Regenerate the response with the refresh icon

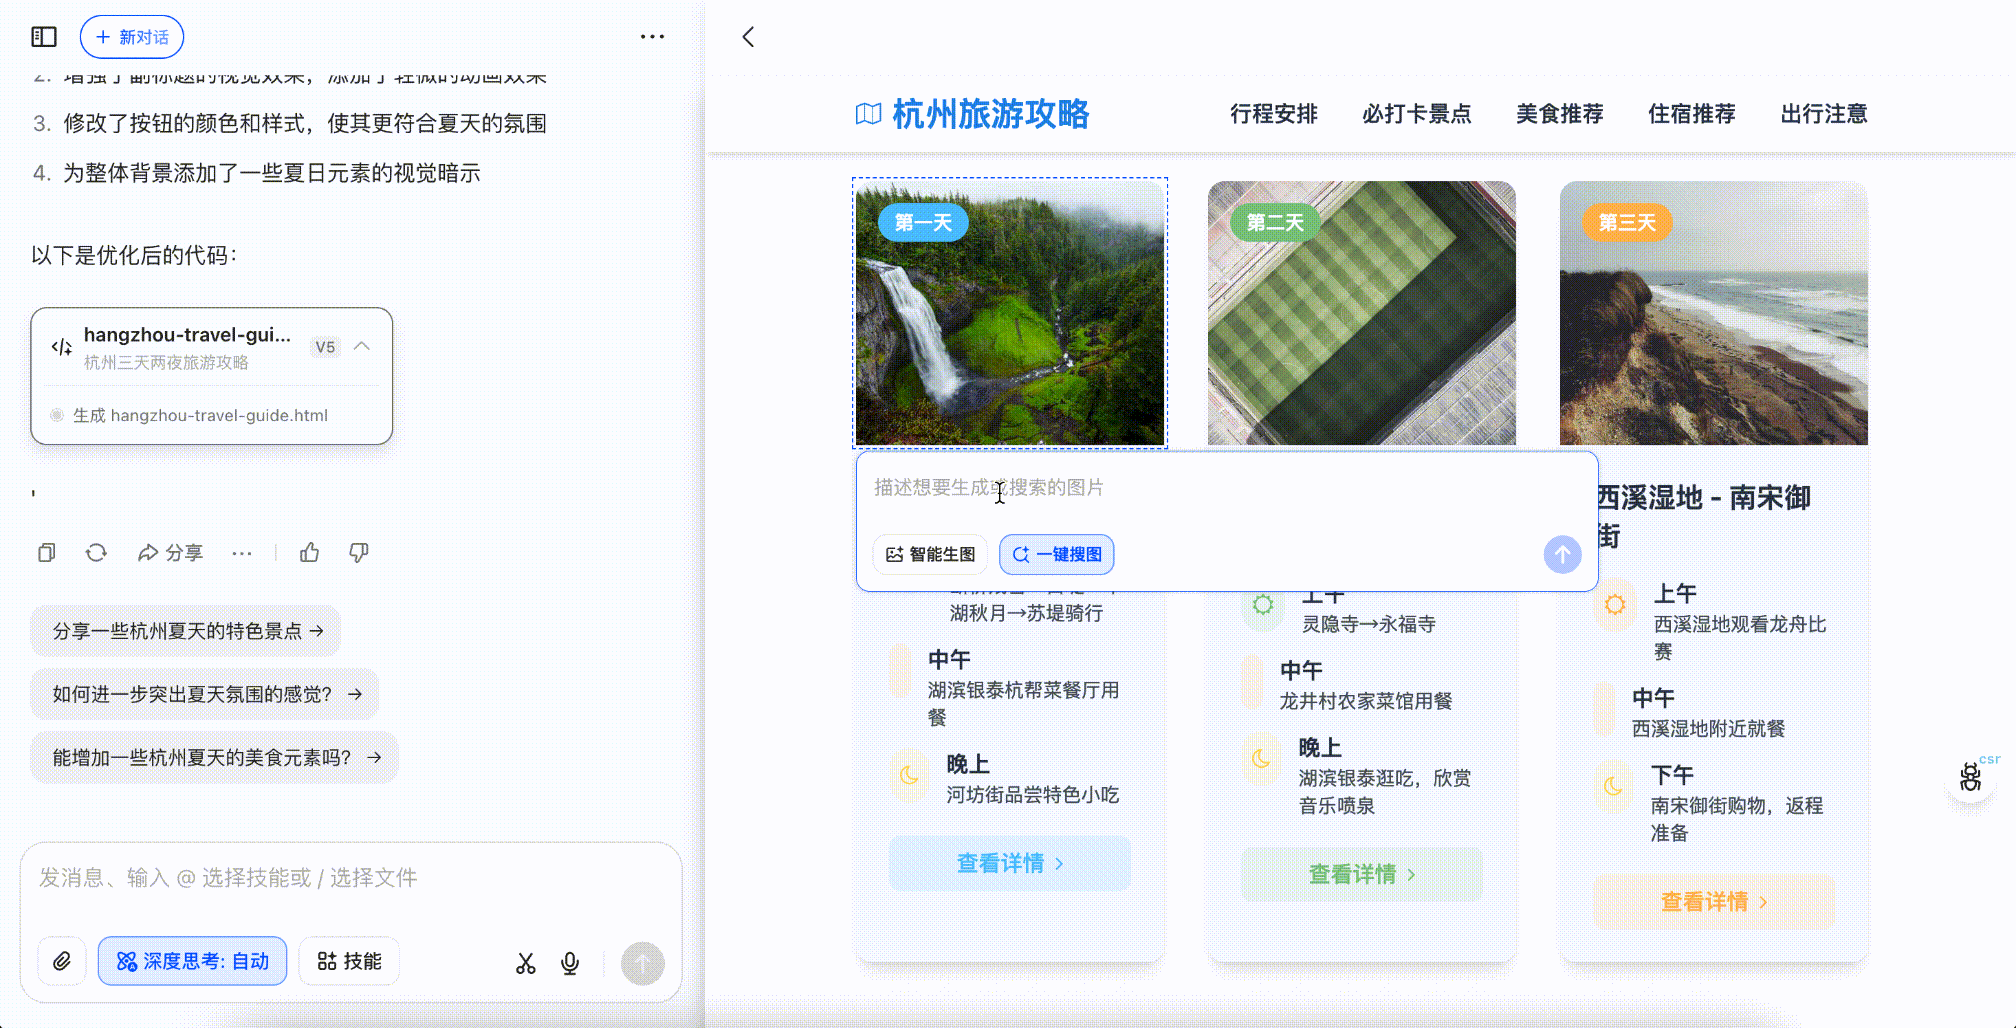pyautogui.click(x=96, y=553)
